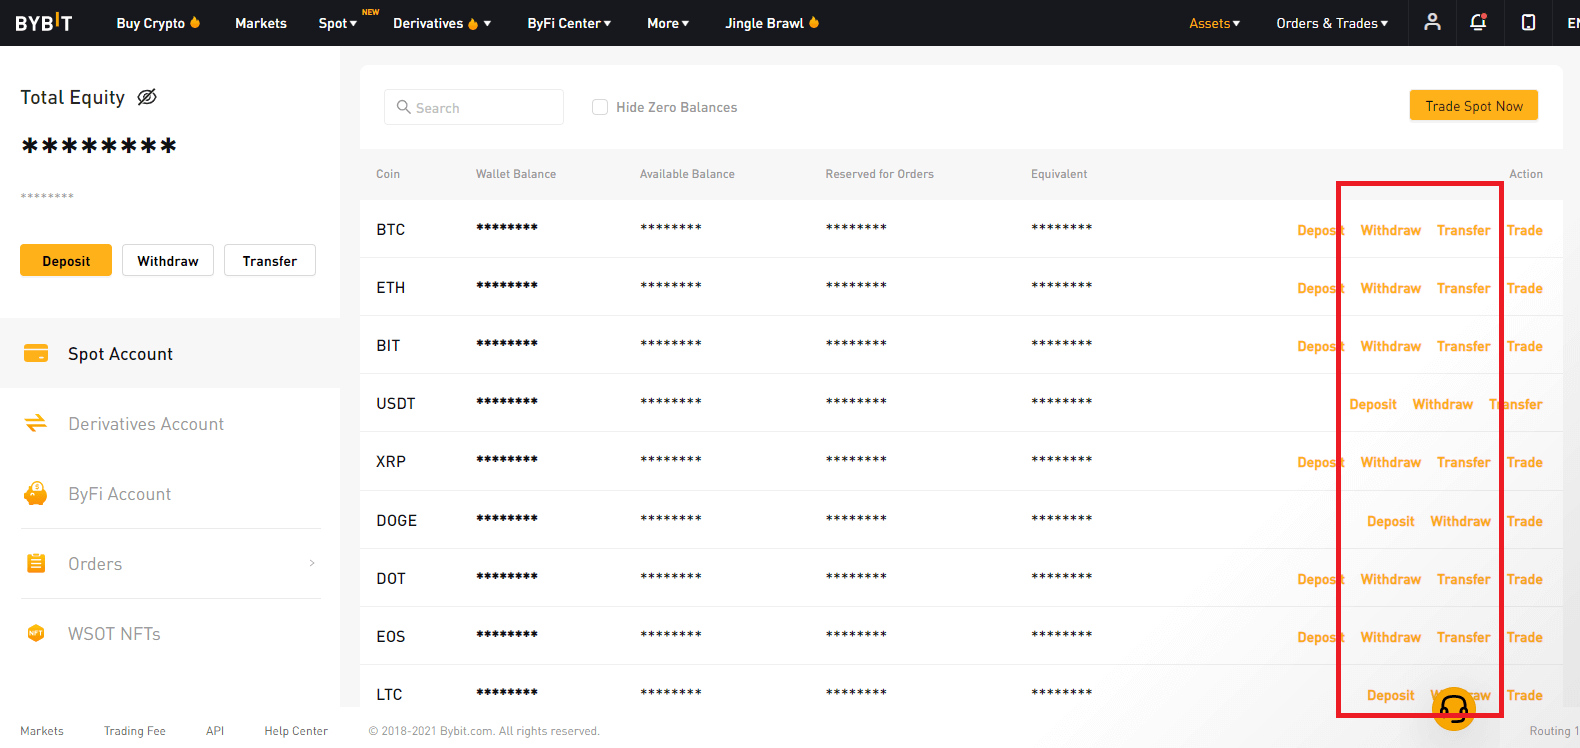Screen dimensions: 1580x748
Task: Toggle Total Equity visibility eye icon
Action: pos(147,97)
